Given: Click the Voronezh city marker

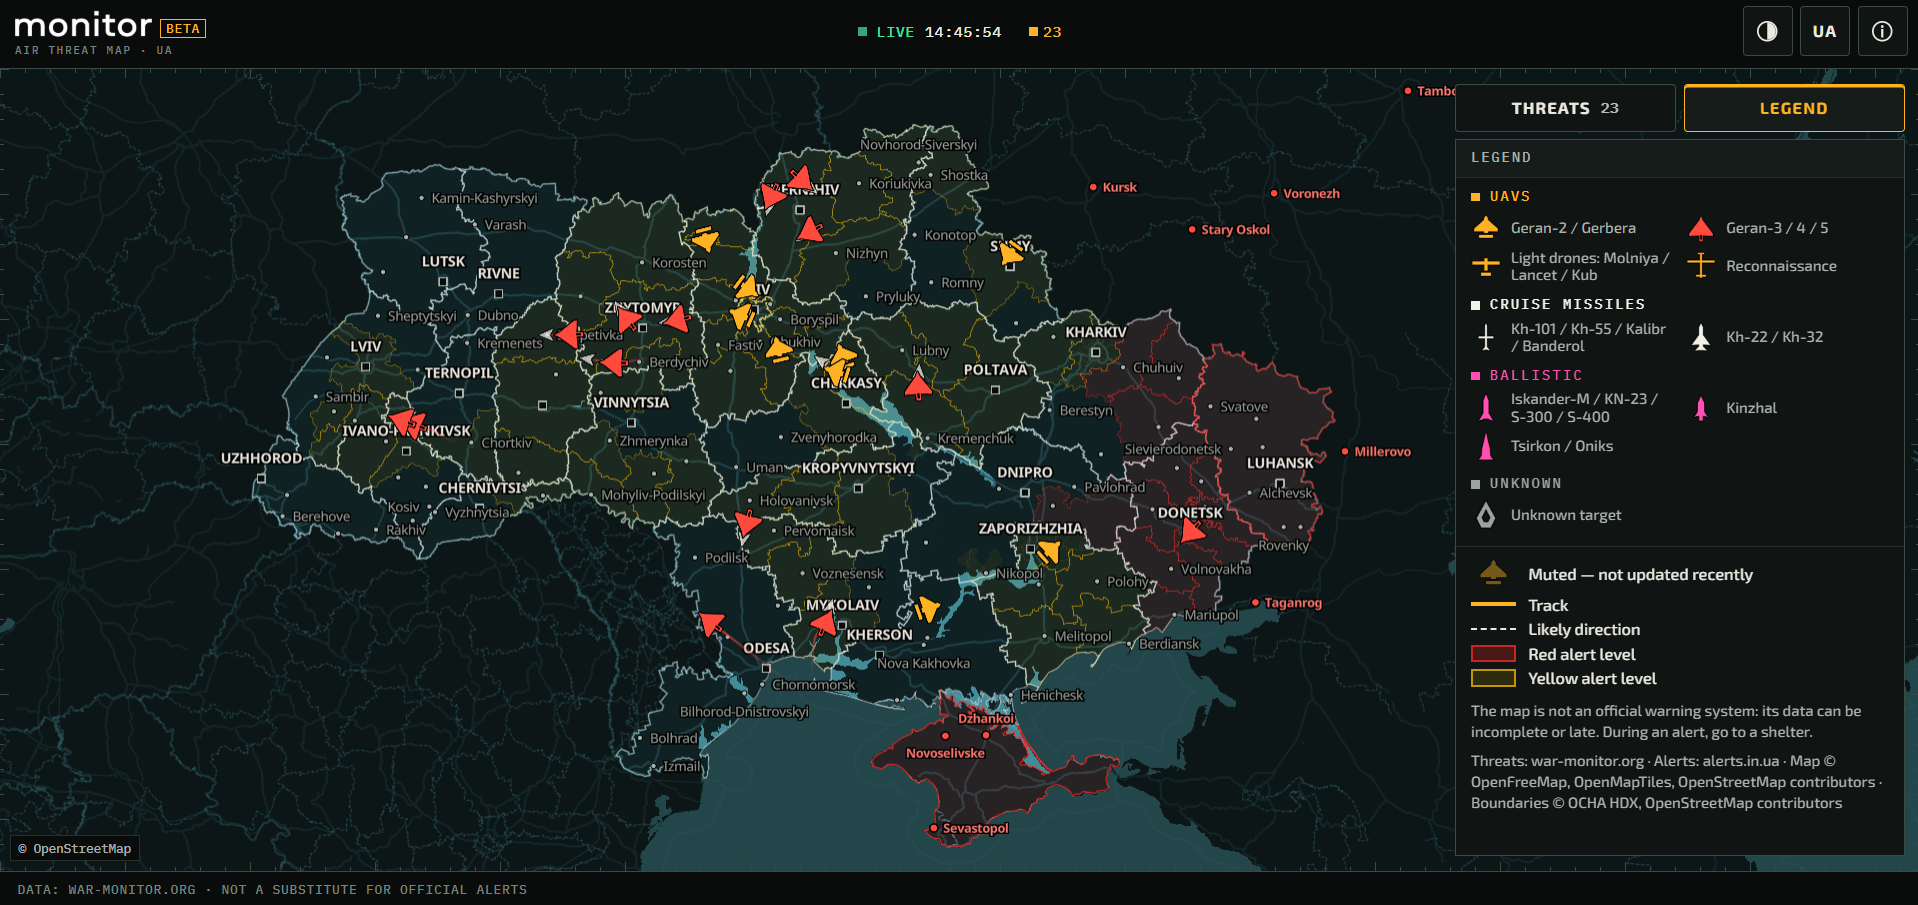Looking at the screenshot, I should [x=1274, y=193].
